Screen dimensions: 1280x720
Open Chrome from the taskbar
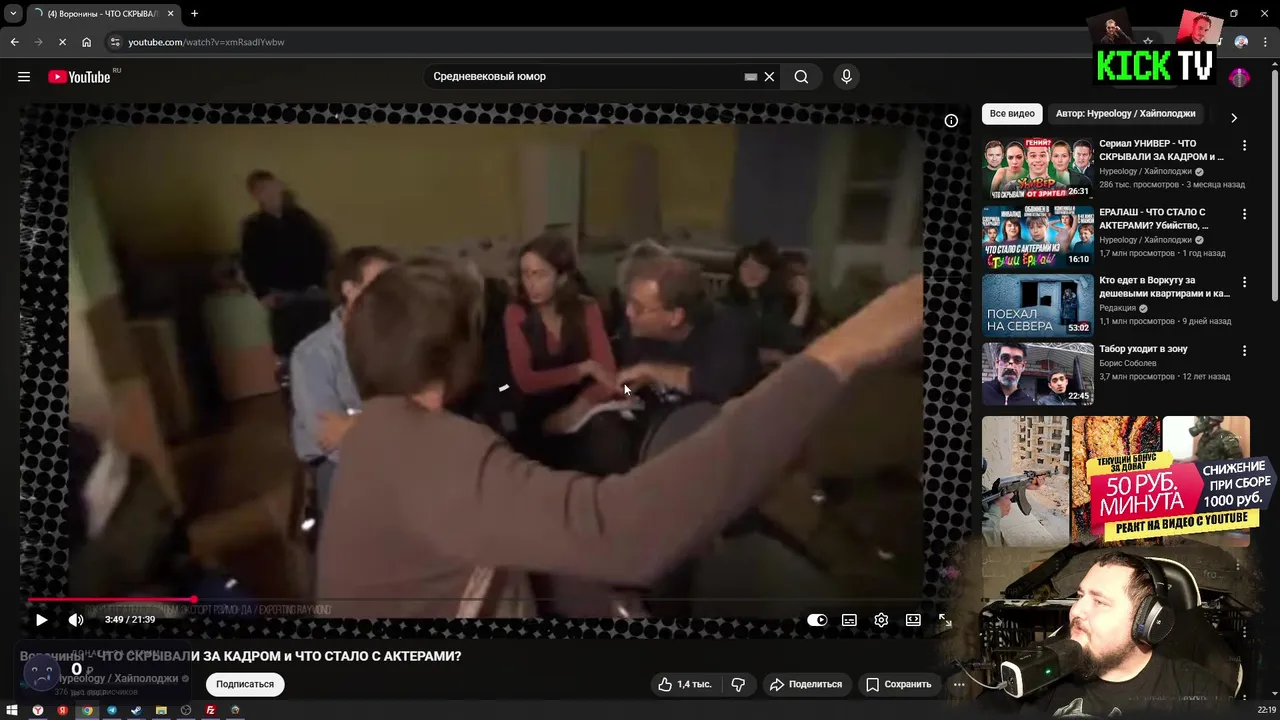pos(87,710)
